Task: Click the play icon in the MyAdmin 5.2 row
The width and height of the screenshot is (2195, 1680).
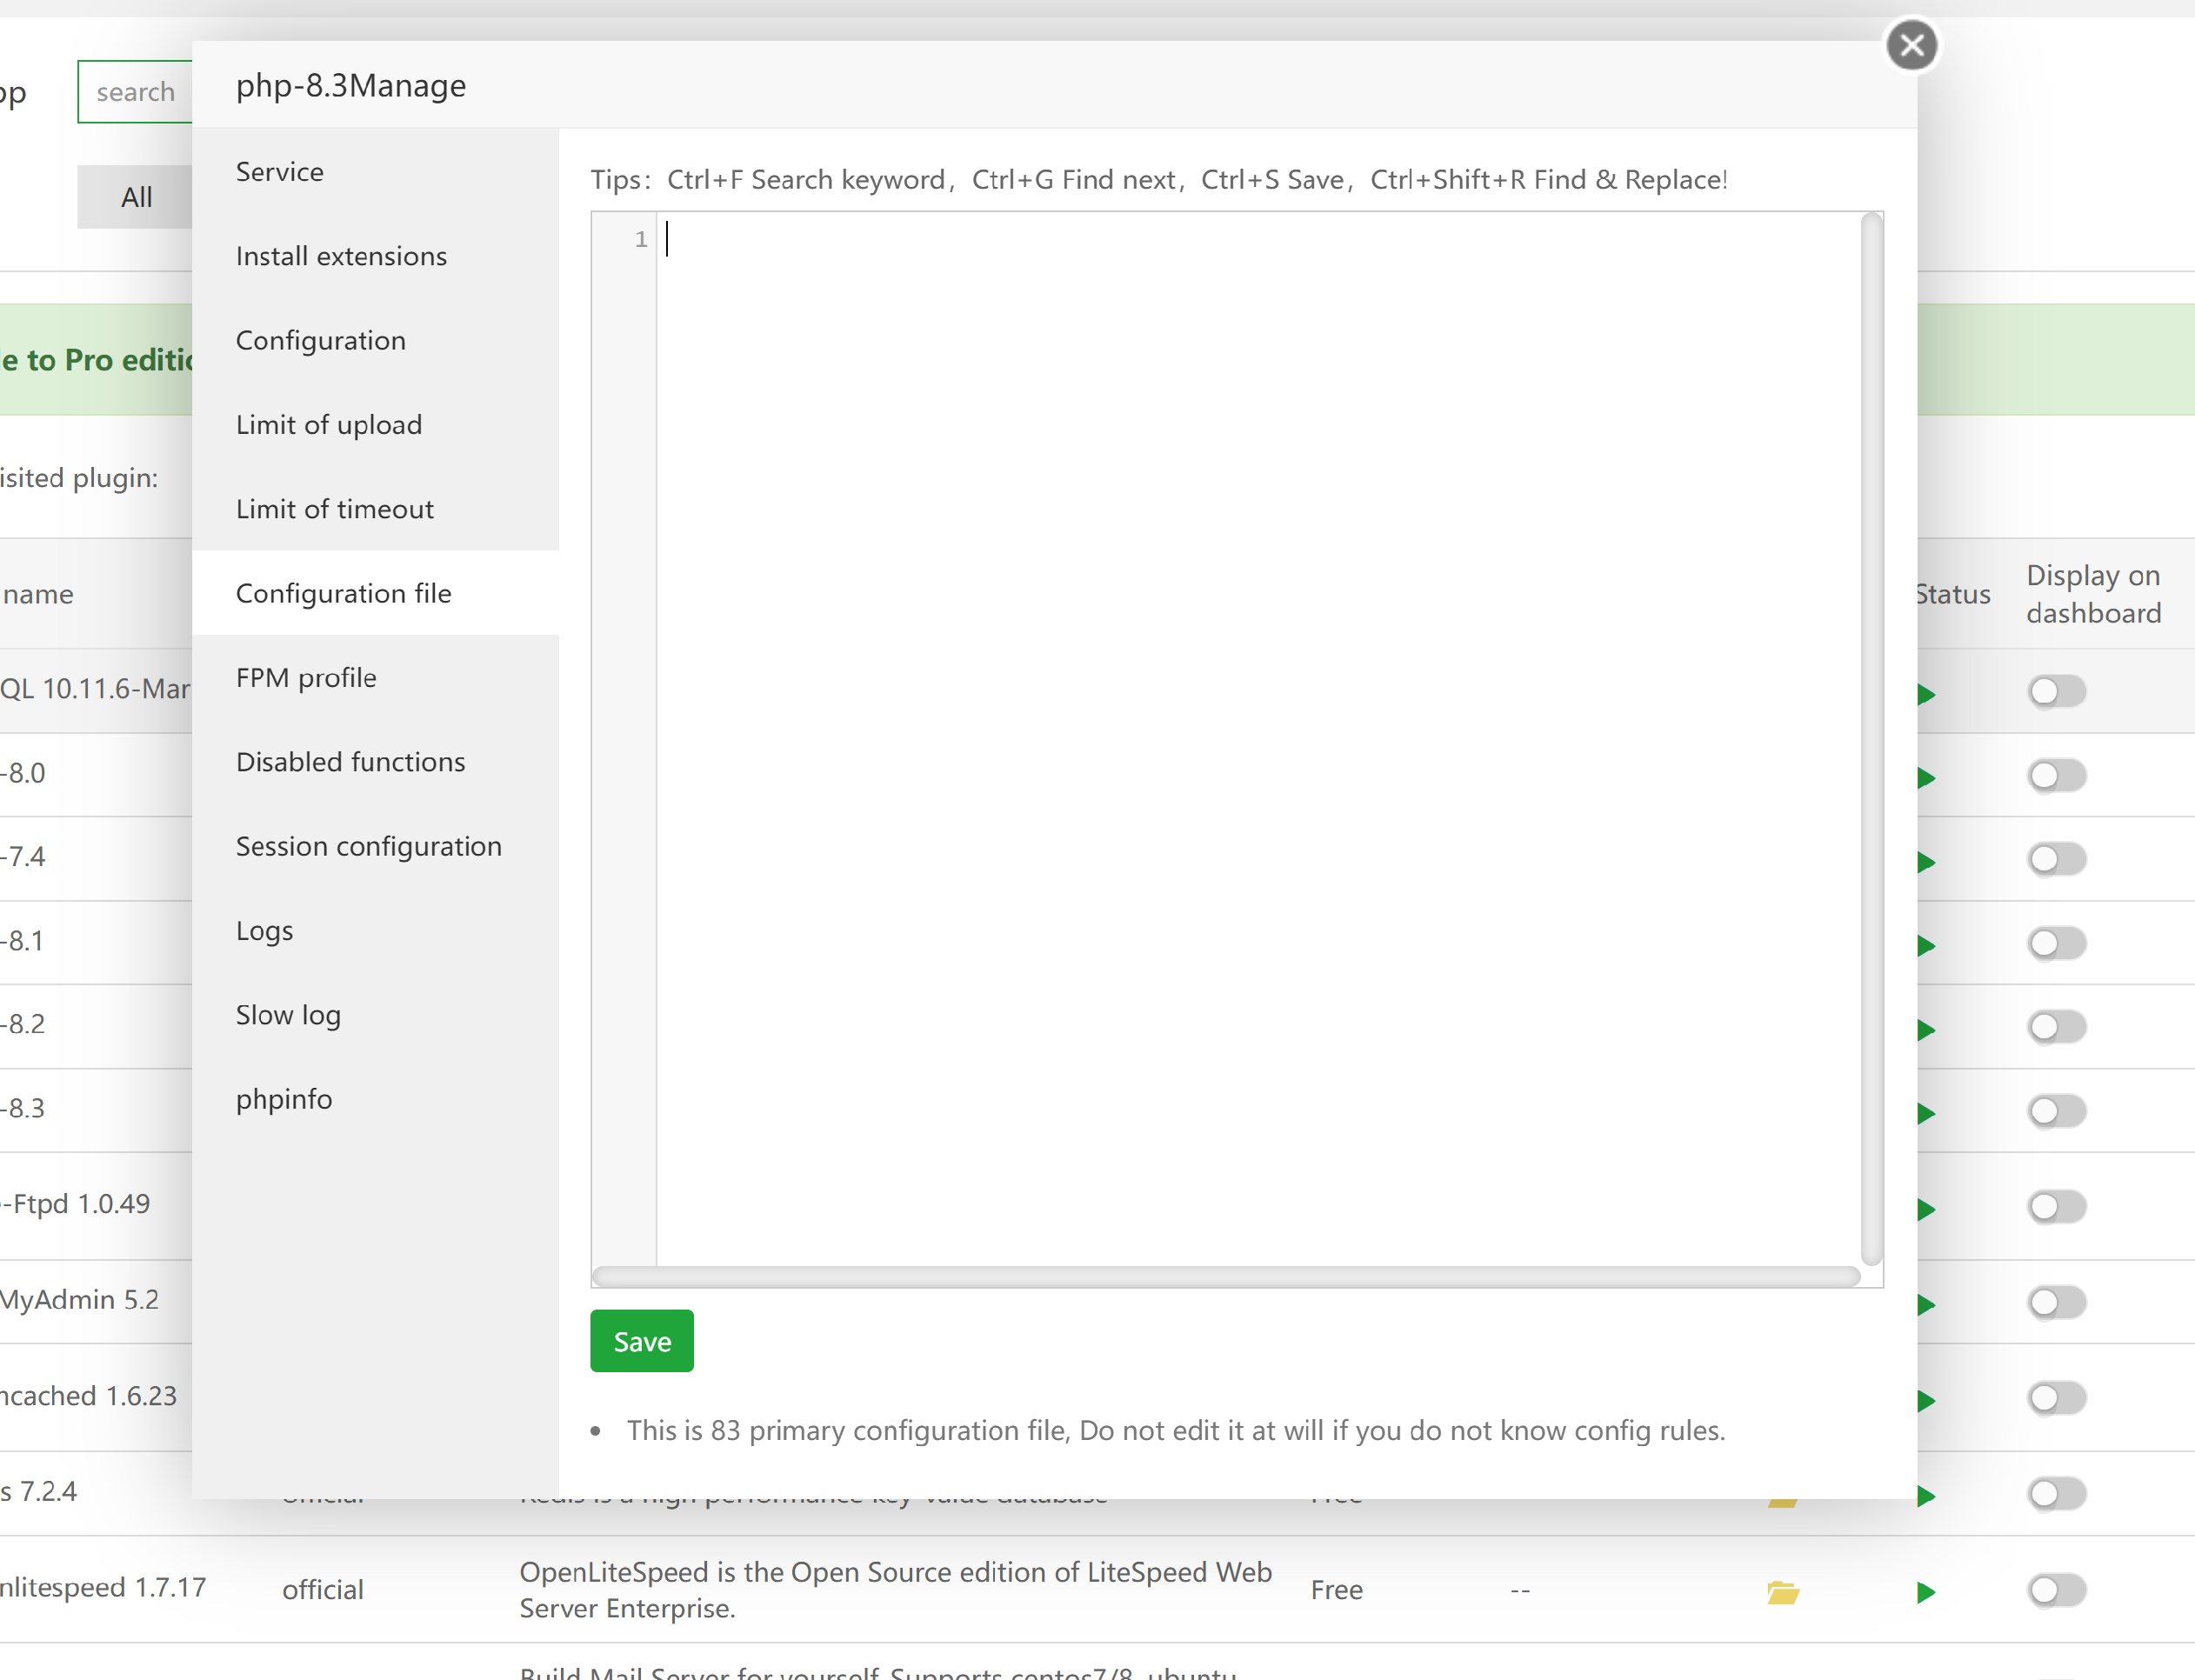Action: 1926,1304
